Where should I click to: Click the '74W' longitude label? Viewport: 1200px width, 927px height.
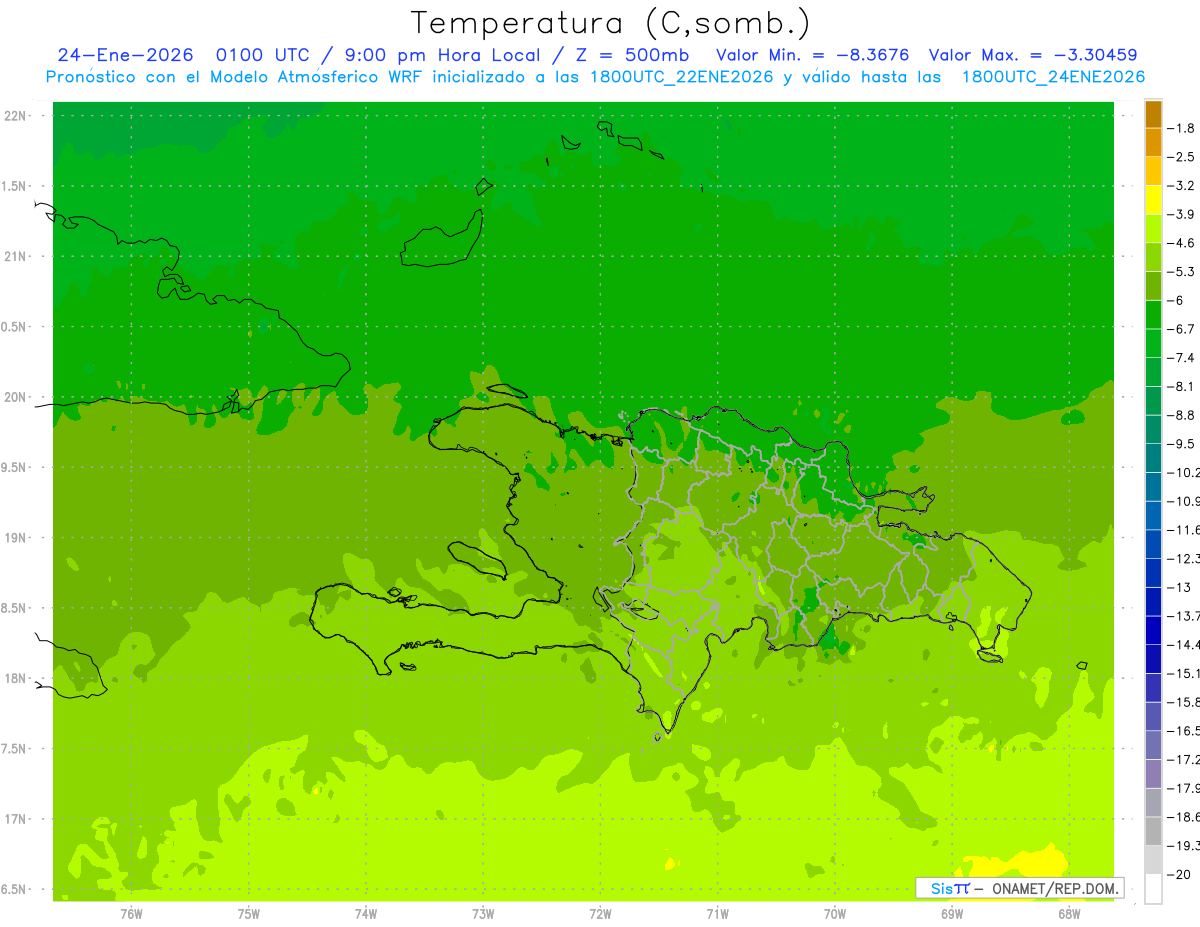pos(366,913)
